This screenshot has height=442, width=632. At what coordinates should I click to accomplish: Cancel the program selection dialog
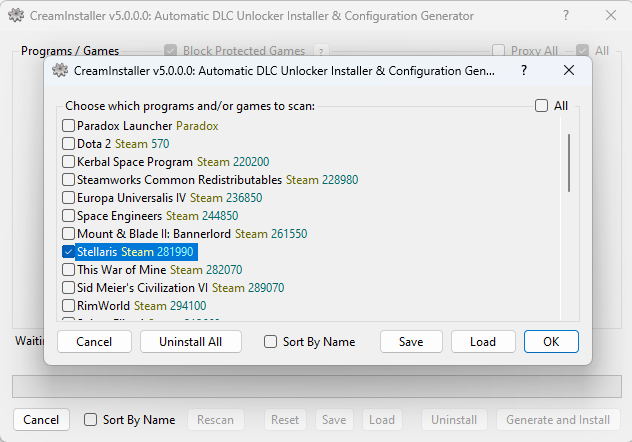point(94,342)
